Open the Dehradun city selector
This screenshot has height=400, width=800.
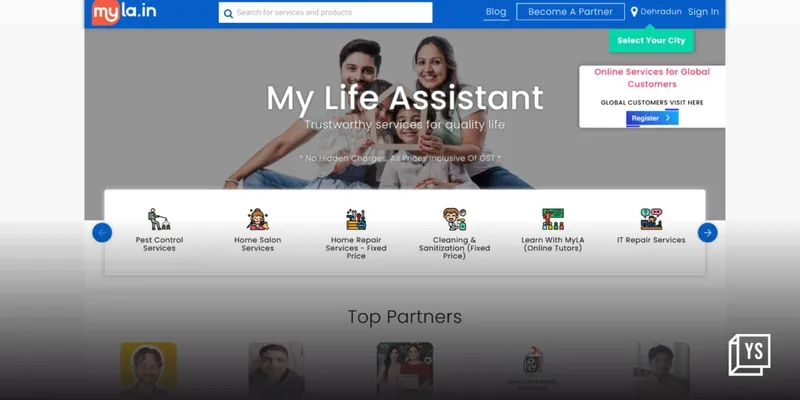(x=661, y=12)
